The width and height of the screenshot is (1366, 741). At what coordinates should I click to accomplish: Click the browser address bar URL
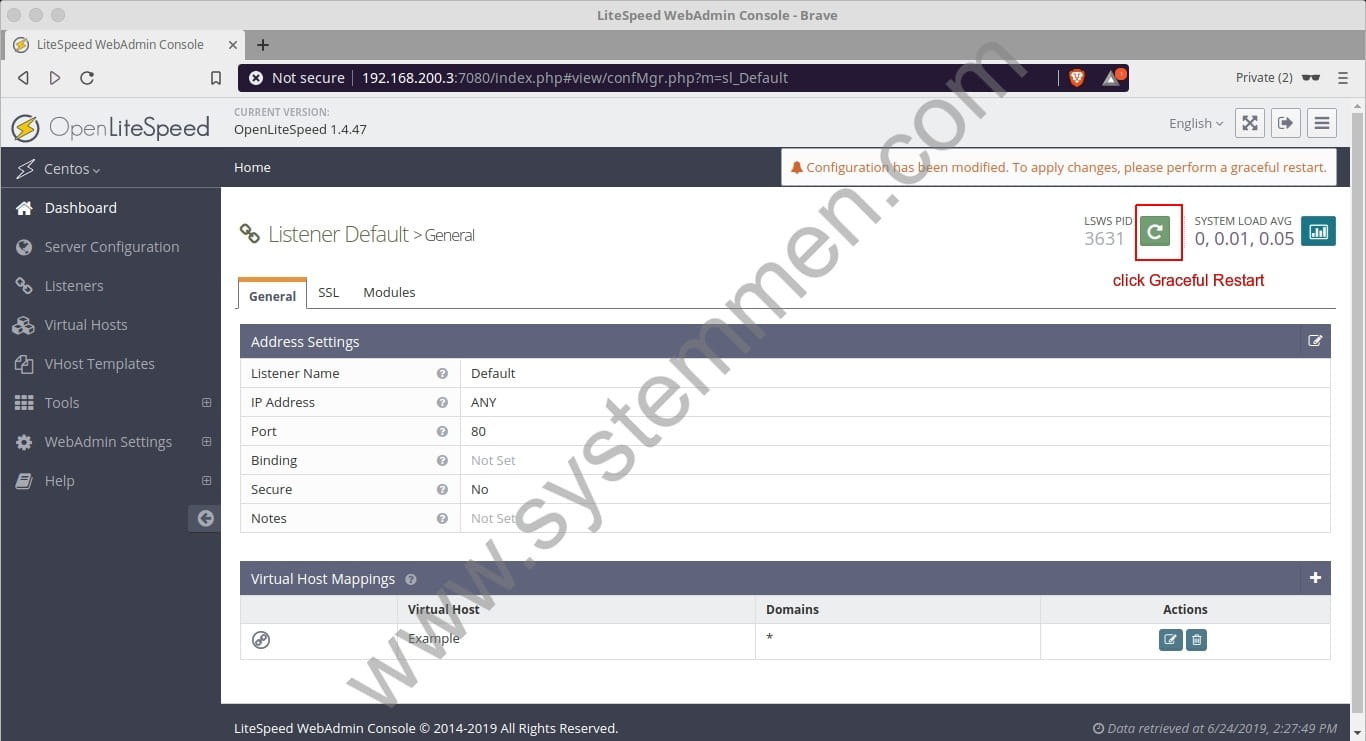coord(575,78)
